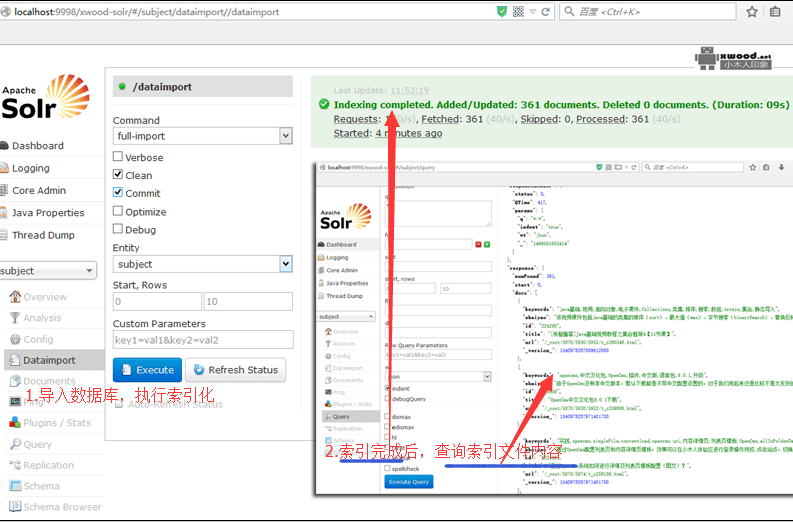Click the green indexing completed checkmark icon
The height and width of the screenshot is (522, 793).
324,104
